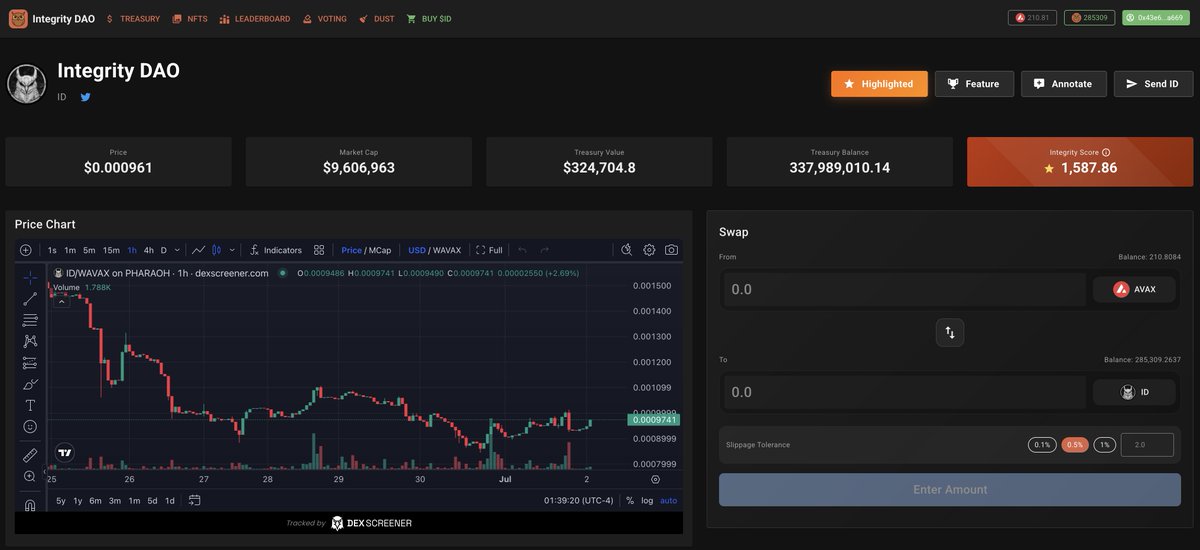The width and height of the screenshot is (1200, 550).
Task: Take a chart snapshot with camera icon
Action: tap(671, 250)
